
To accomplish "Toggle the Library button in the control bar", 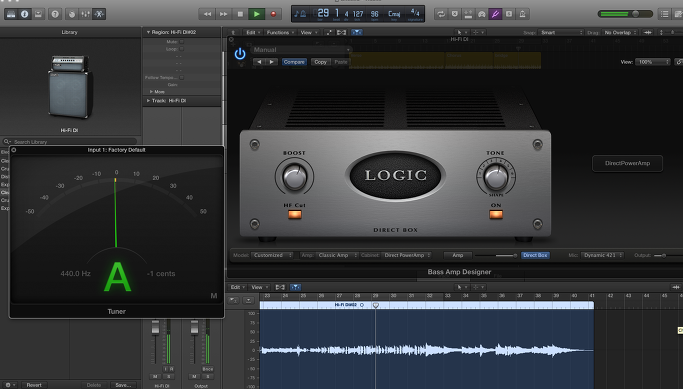I will [11, 14].
